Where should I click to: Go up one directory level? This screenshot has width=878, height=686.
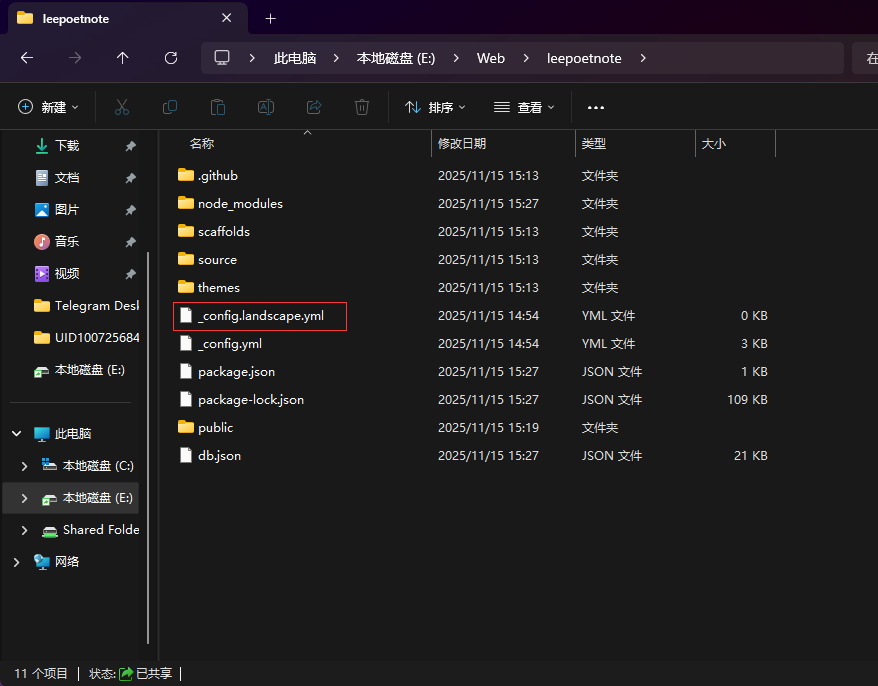[123, 58]
